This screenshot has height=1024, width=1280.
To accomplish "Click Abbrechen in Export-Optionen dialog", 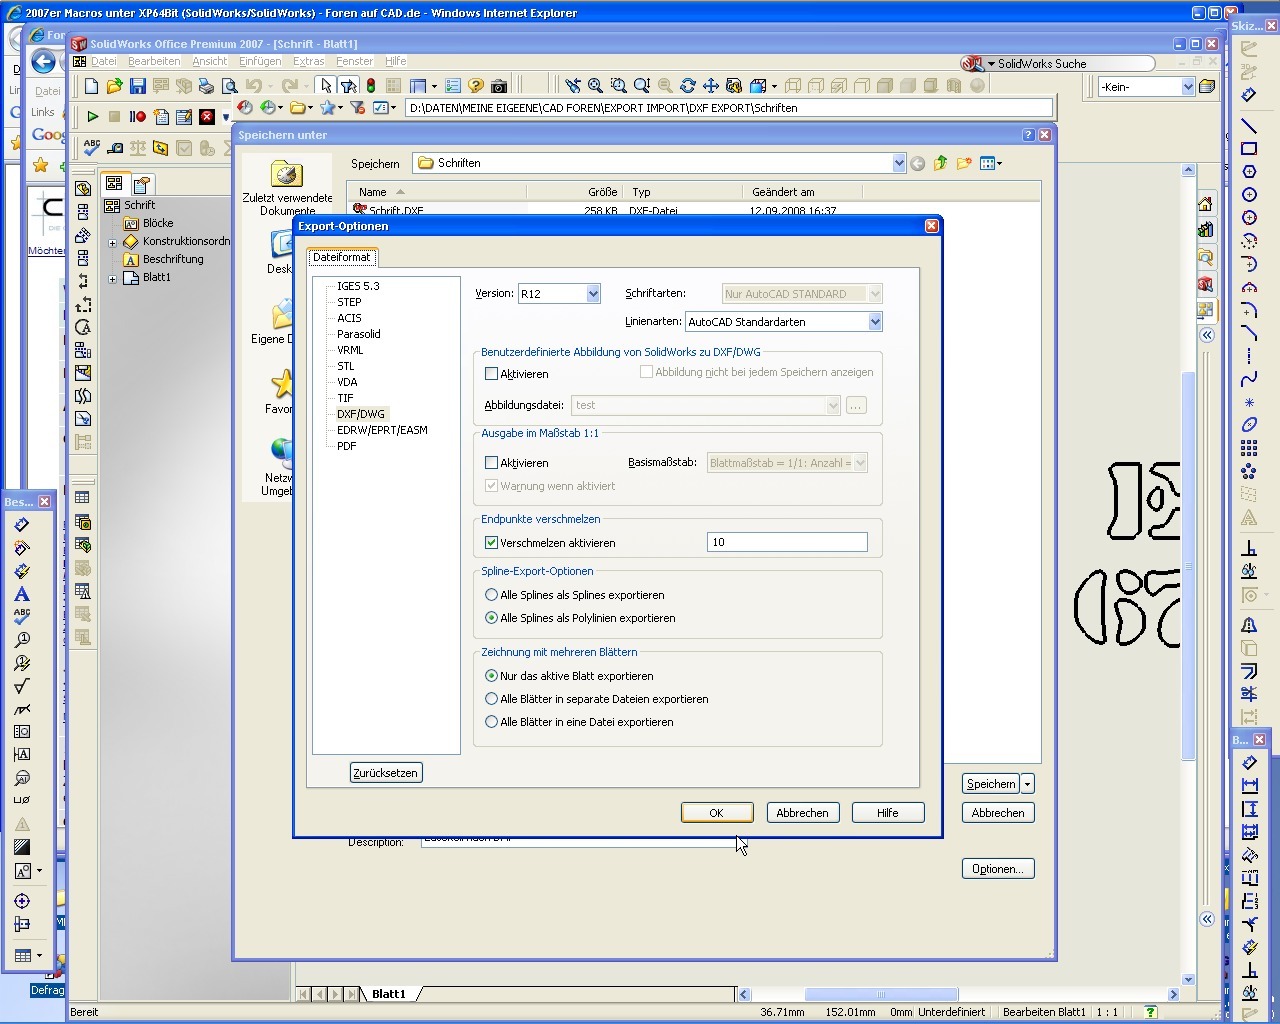I will pos(802,813).
